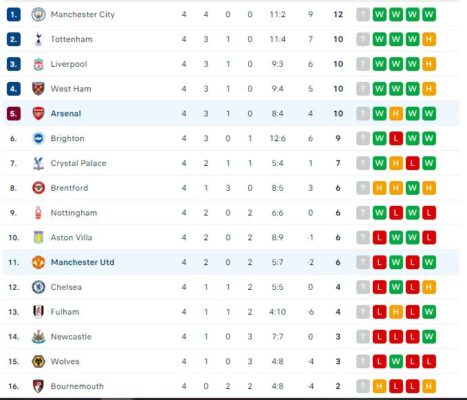Viewport: 467px width, 400px height.
Task: Click Tottenham's orange draw form badge
Action: pyautogui.click(x=429, y=39)
